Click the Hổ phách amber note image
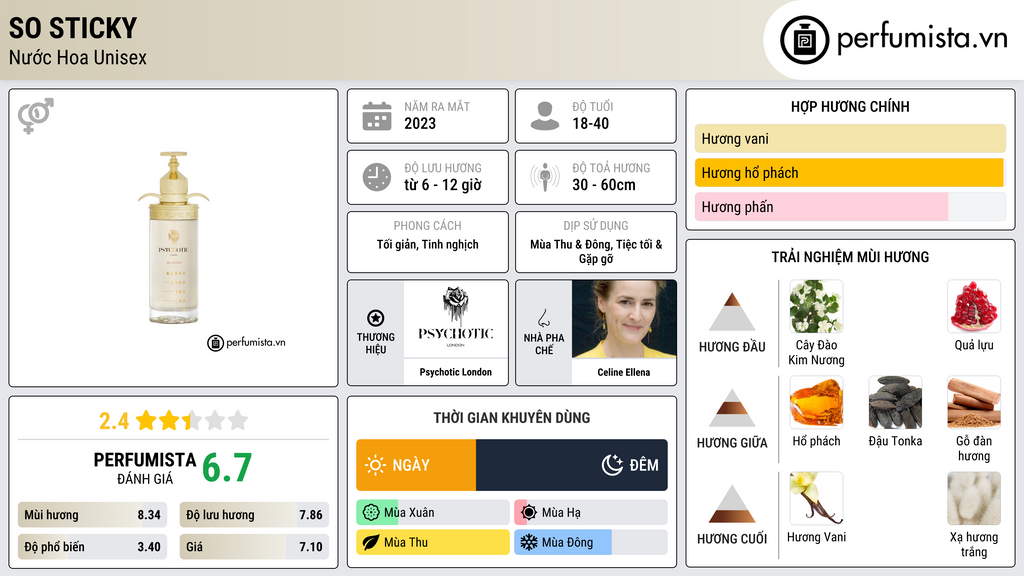This screenshot has height=576, width=1024. [x=816, y=402]
